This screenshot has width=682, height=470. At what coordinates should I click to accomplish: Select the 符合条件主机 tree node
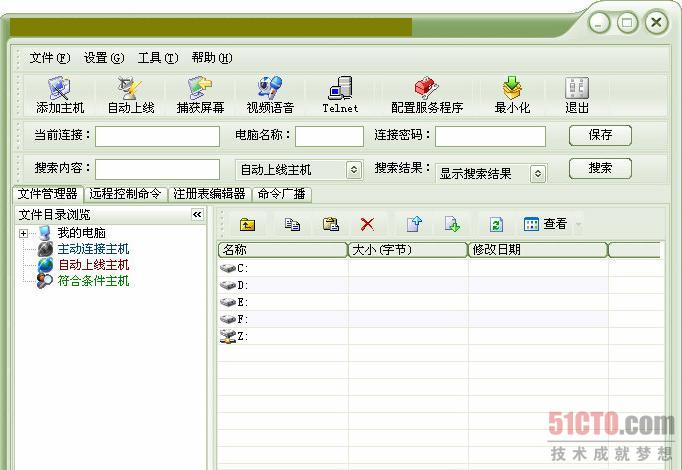coord(93,281)
